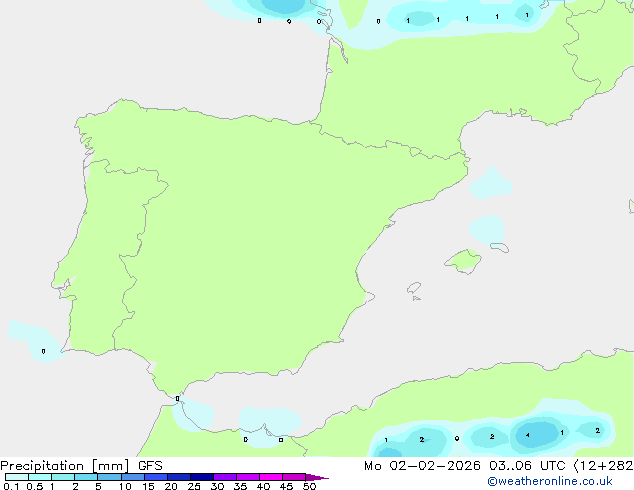
Task: Click the '(12+282' forecast offset text
Action: 603,466
